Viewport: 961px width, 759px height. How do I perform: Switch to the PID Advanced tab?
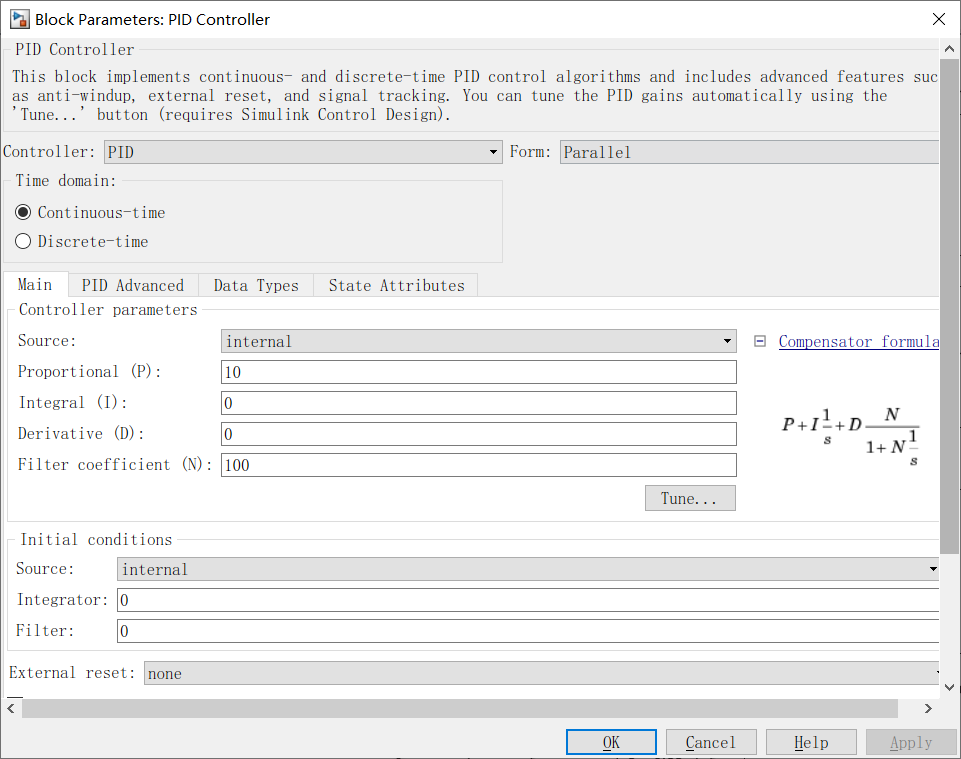point(133,286)
